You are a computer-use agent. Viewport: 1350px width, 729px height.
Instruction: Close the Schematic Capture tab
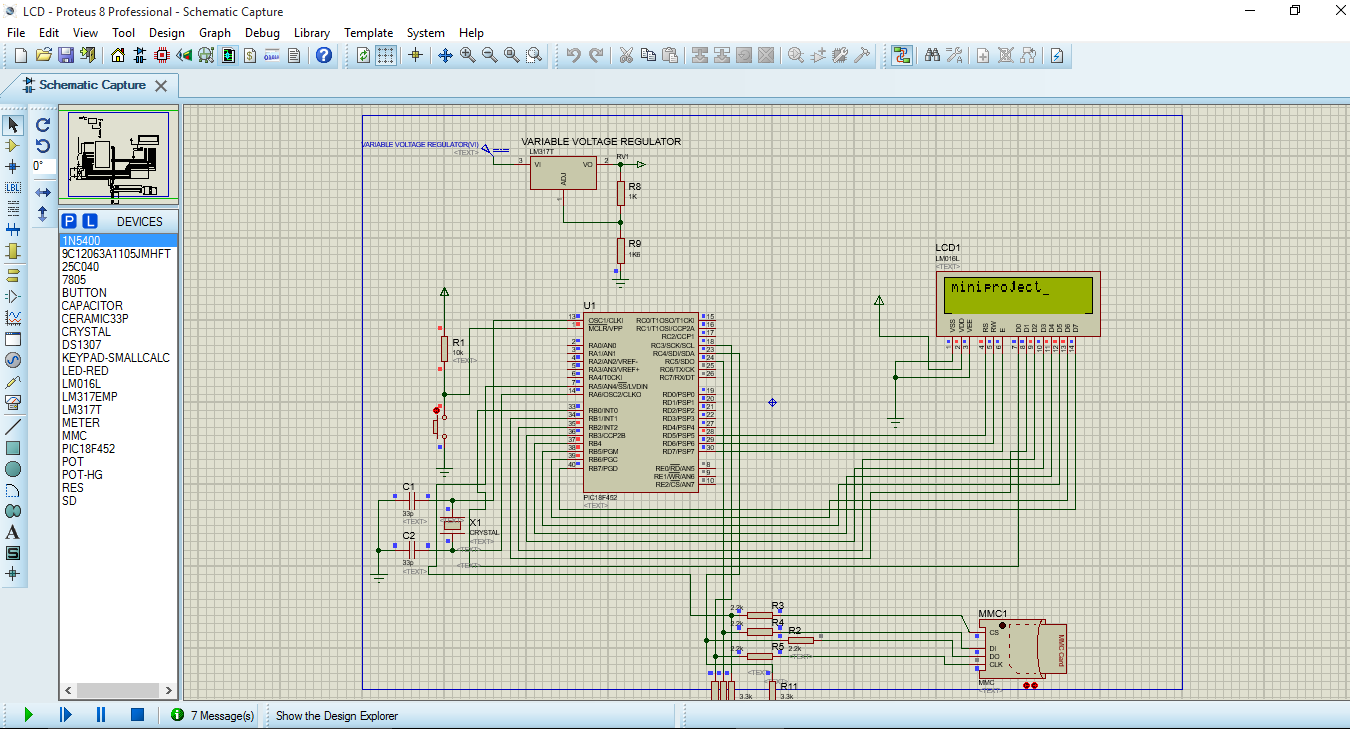[161, 86]
